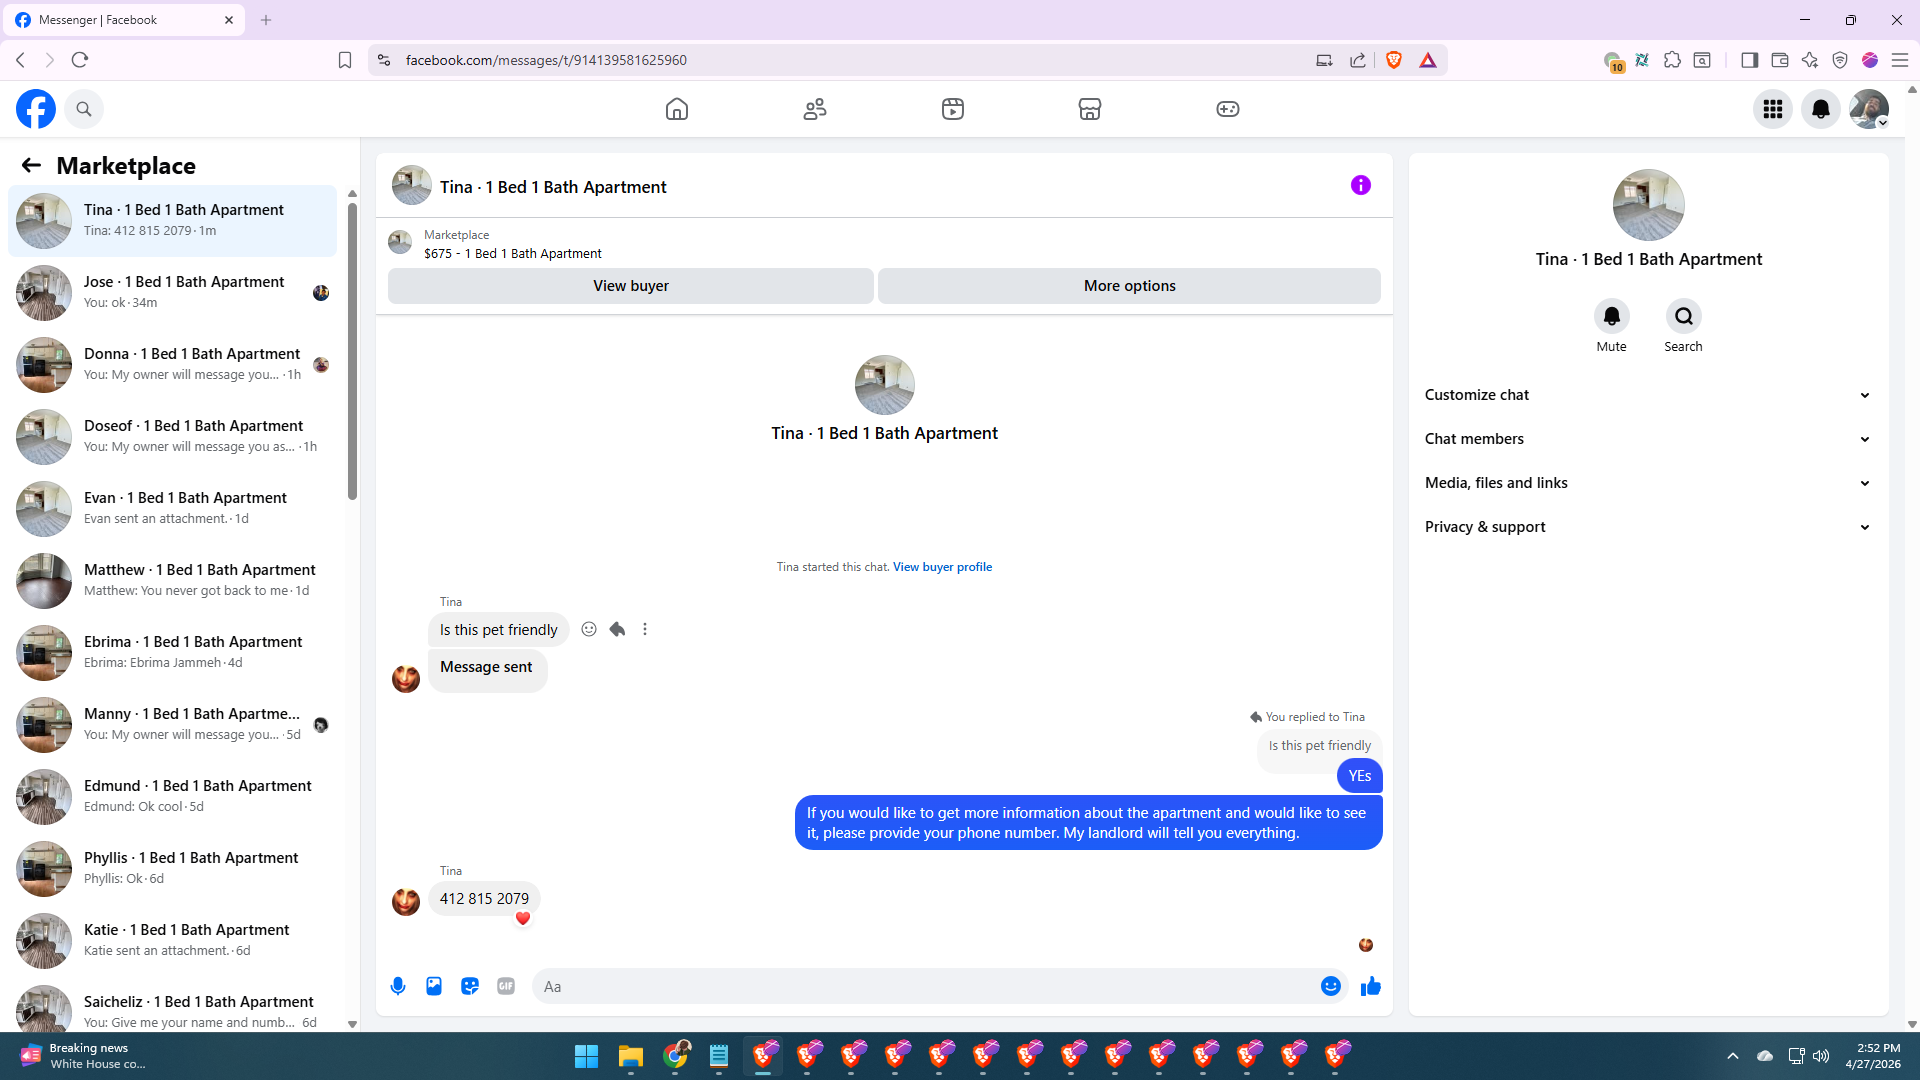1920x1080 pixels.
Task: Open account profile menu
Action: click(1869, 109)
